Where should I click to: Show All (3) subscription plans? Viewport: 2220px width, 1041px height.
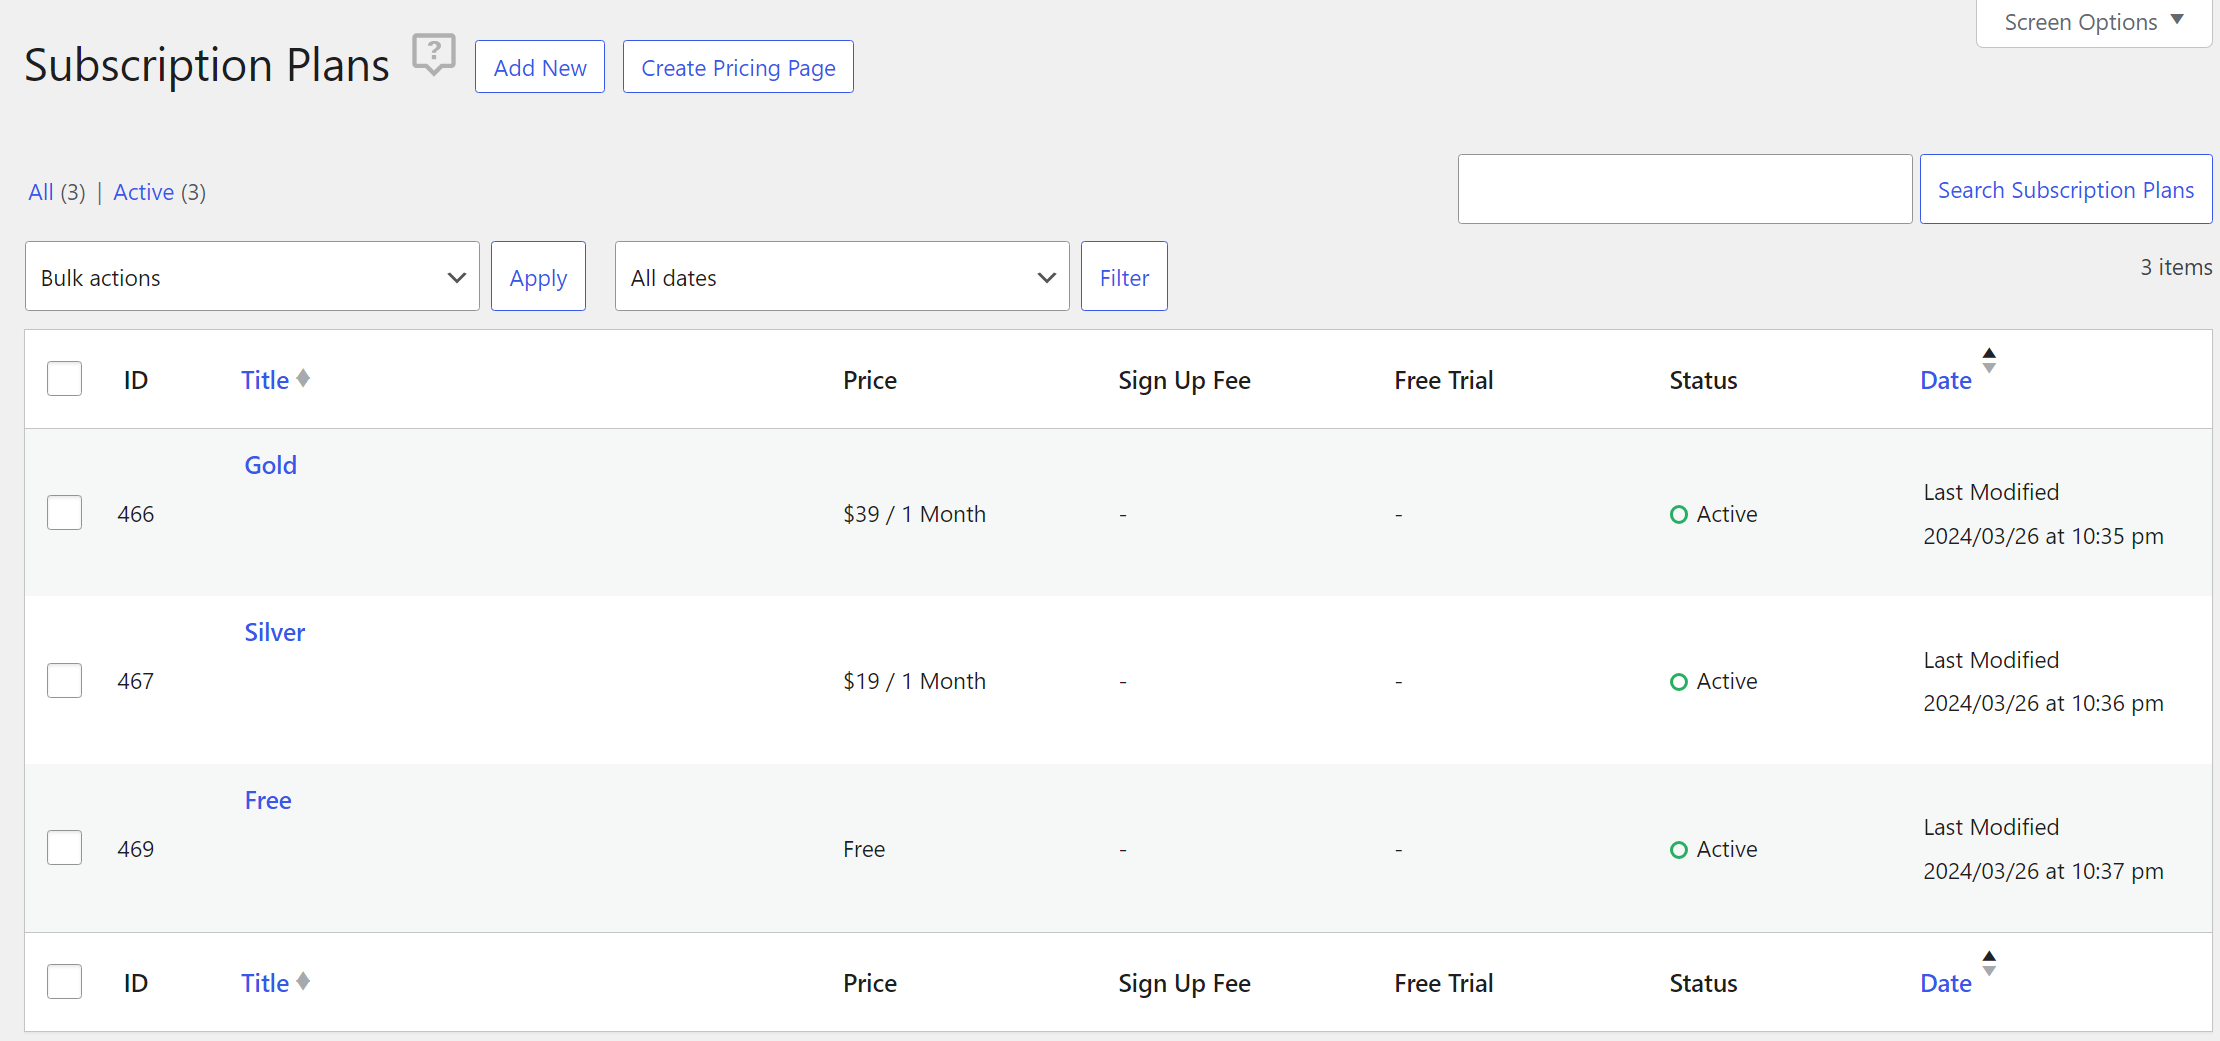pos(57,192)
